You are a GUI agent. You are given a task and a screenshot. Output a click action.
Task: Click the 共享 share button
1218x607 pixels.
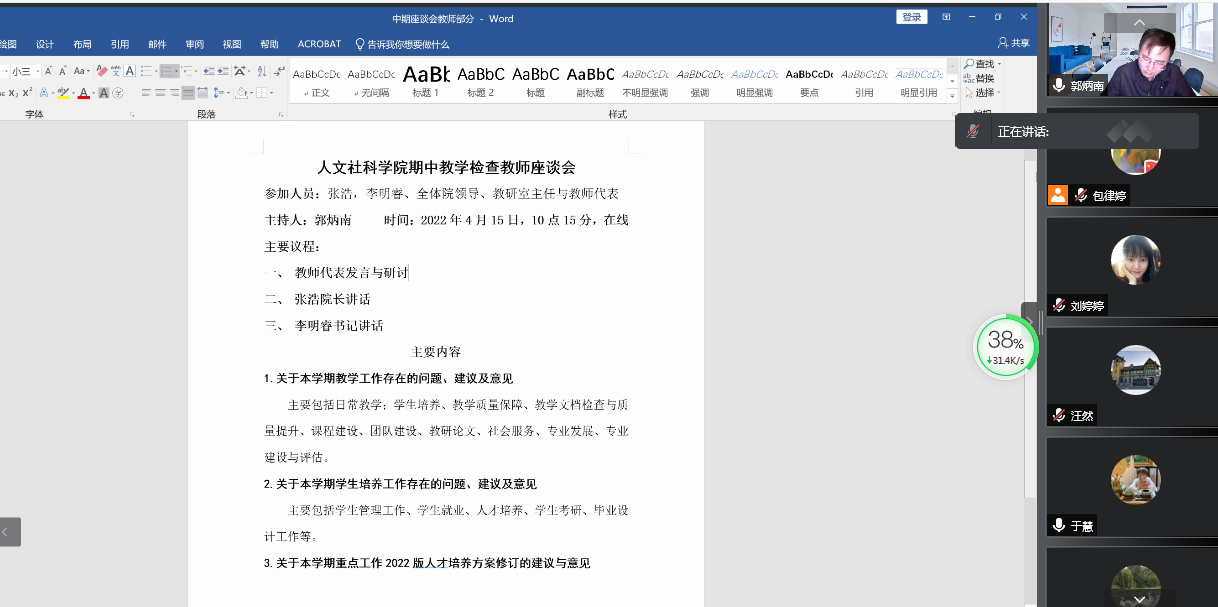1013,44
